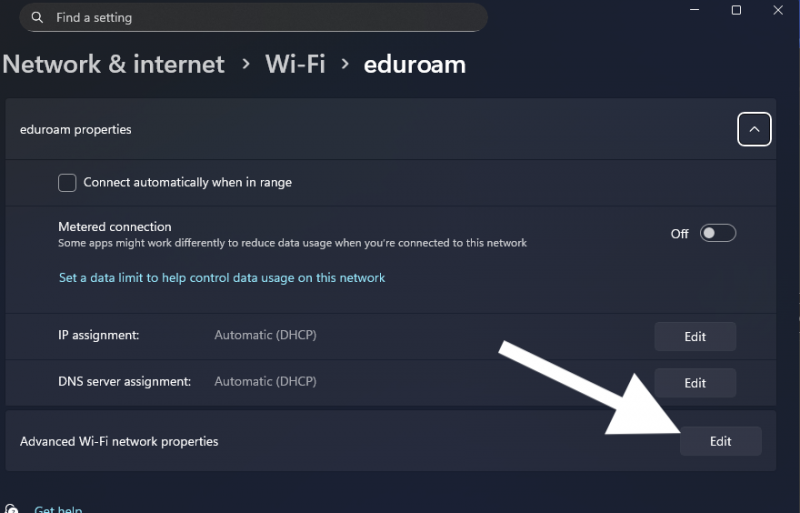The width and height of the screenshot is (800, 513).
Task: Click the chevron after Network & internet
Action: click(245, 65)
